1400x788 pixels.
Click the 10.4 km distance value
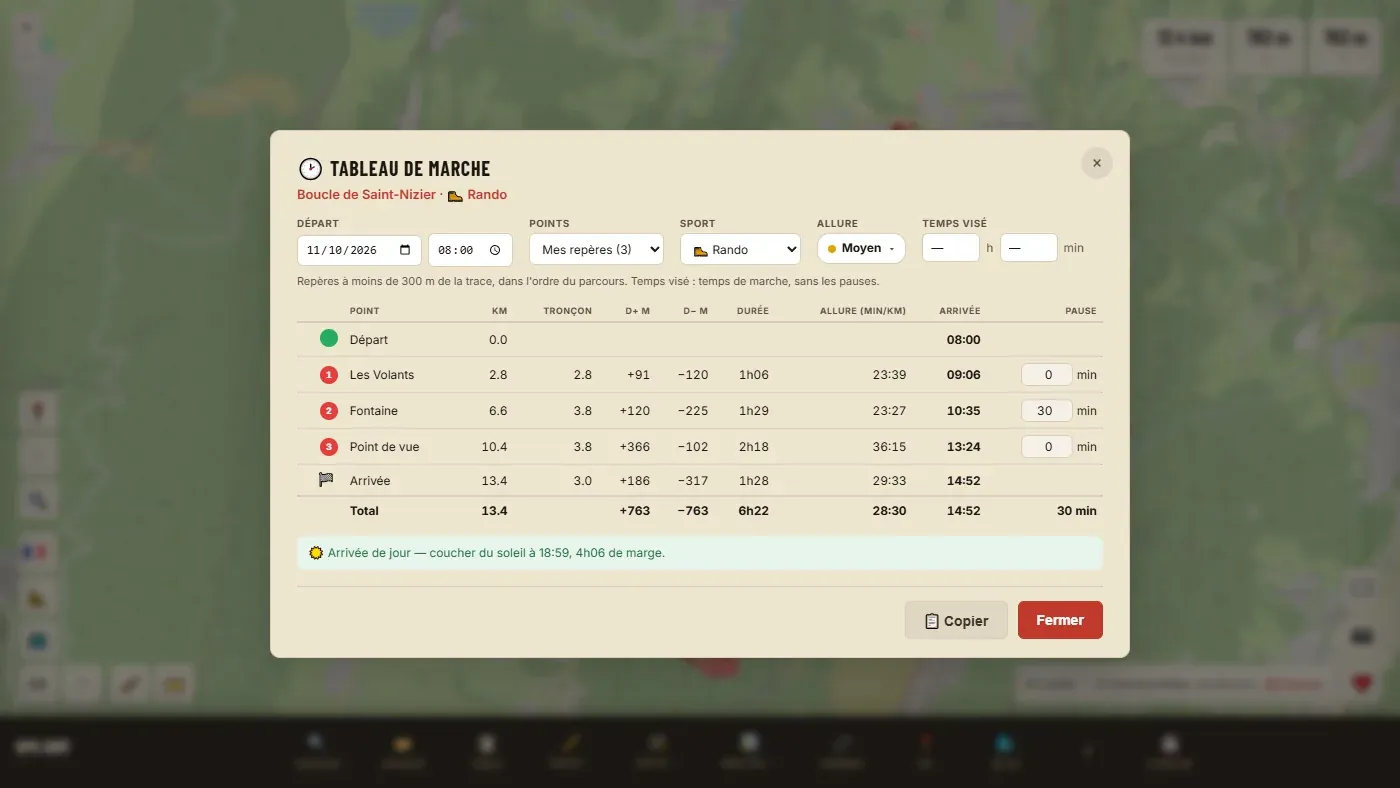[x=494, y=447]
